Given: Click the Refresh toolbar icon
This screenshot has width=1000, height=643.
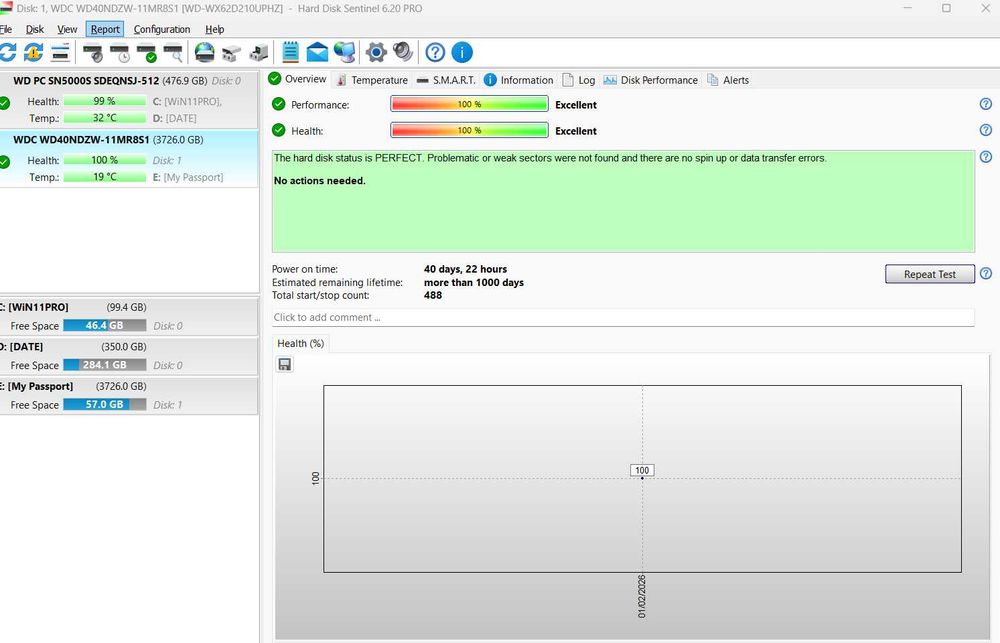Looking at the screenshot, I should tap(8, 52).
